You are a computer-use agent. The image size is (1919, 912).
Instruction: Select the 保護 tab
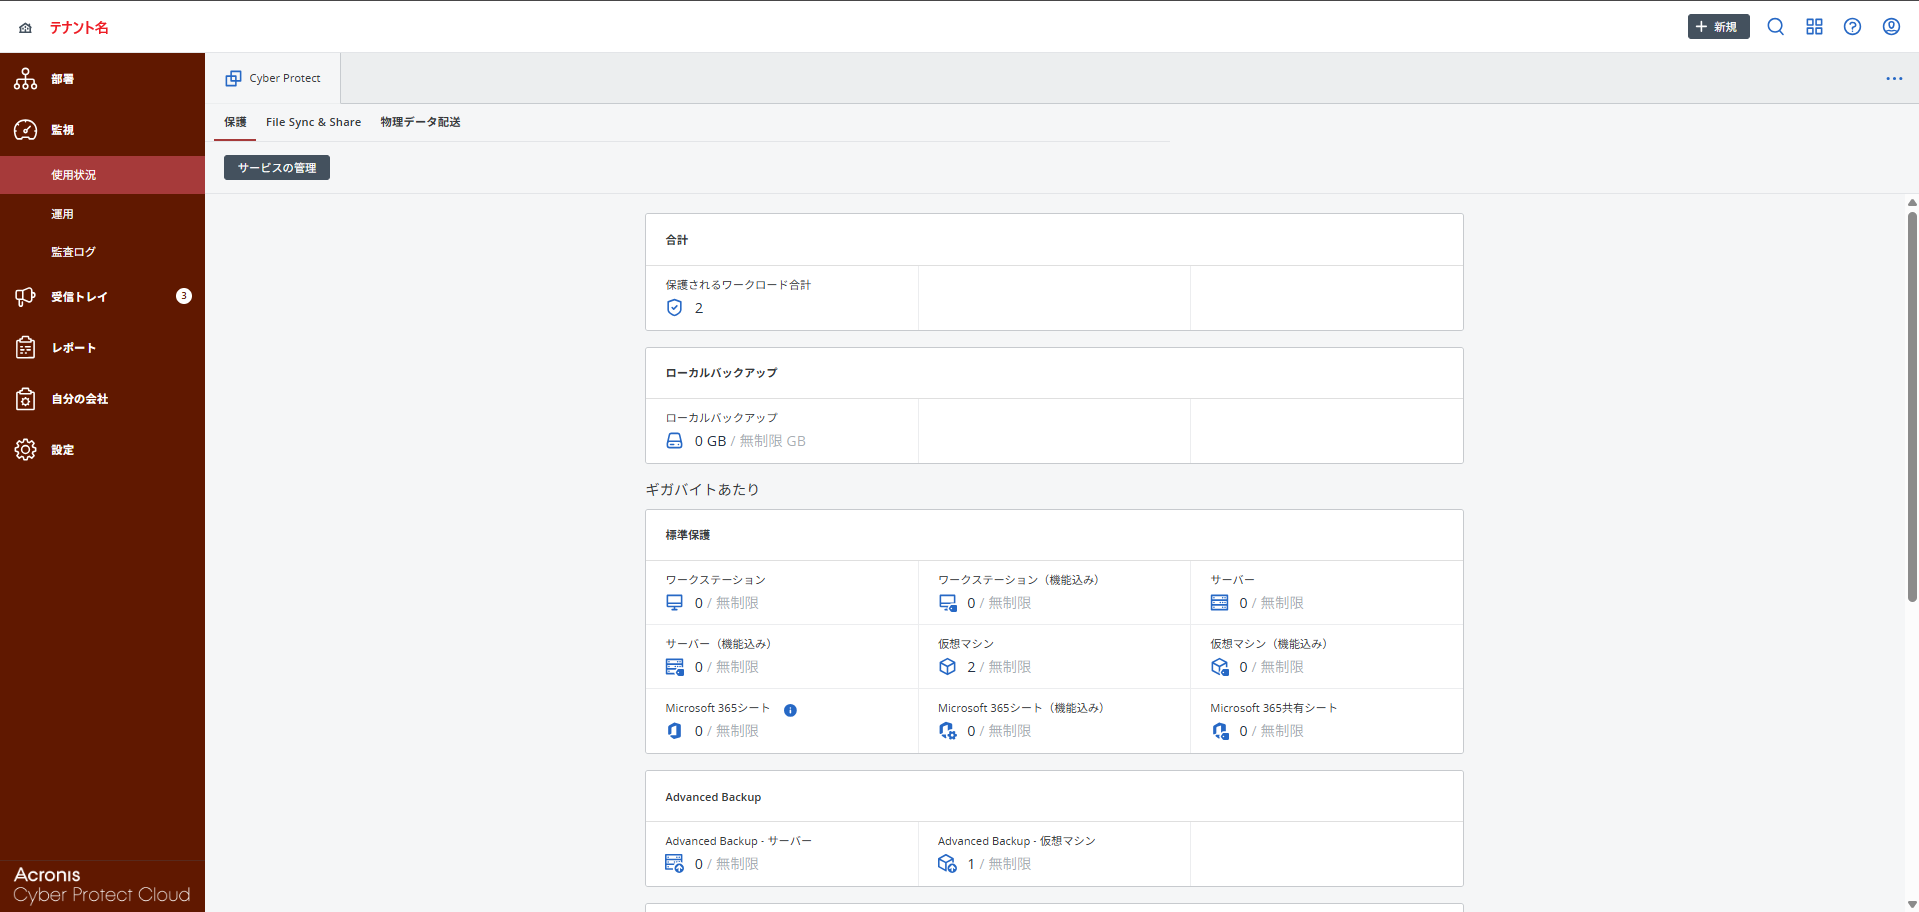click(x=235, y=122)
